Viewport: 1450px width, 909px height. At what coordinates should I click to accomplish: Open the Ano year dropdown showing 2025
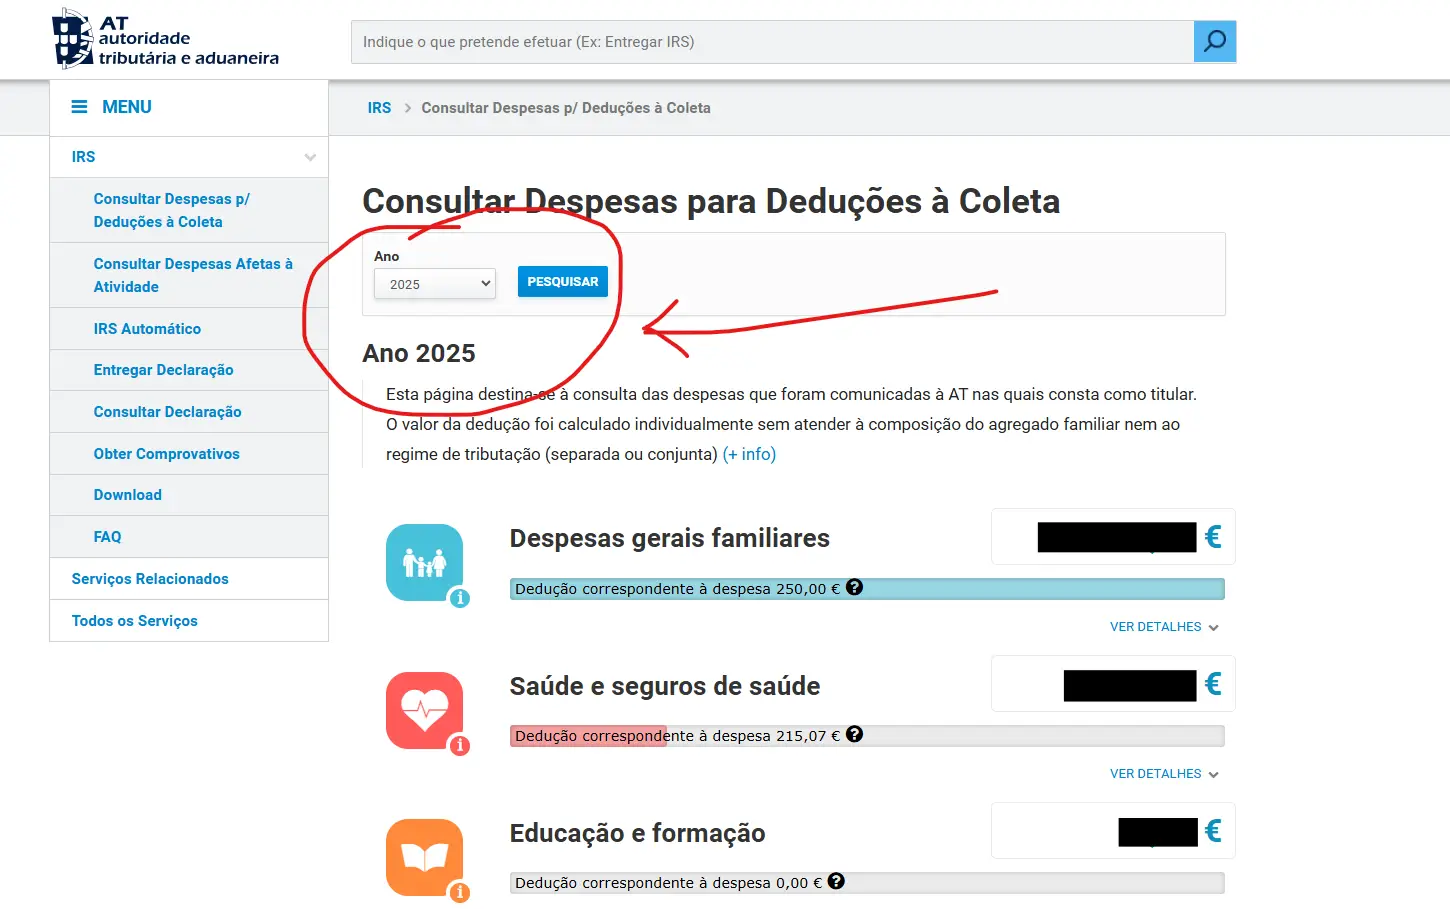pyautogui.click(x=434, y=283)
